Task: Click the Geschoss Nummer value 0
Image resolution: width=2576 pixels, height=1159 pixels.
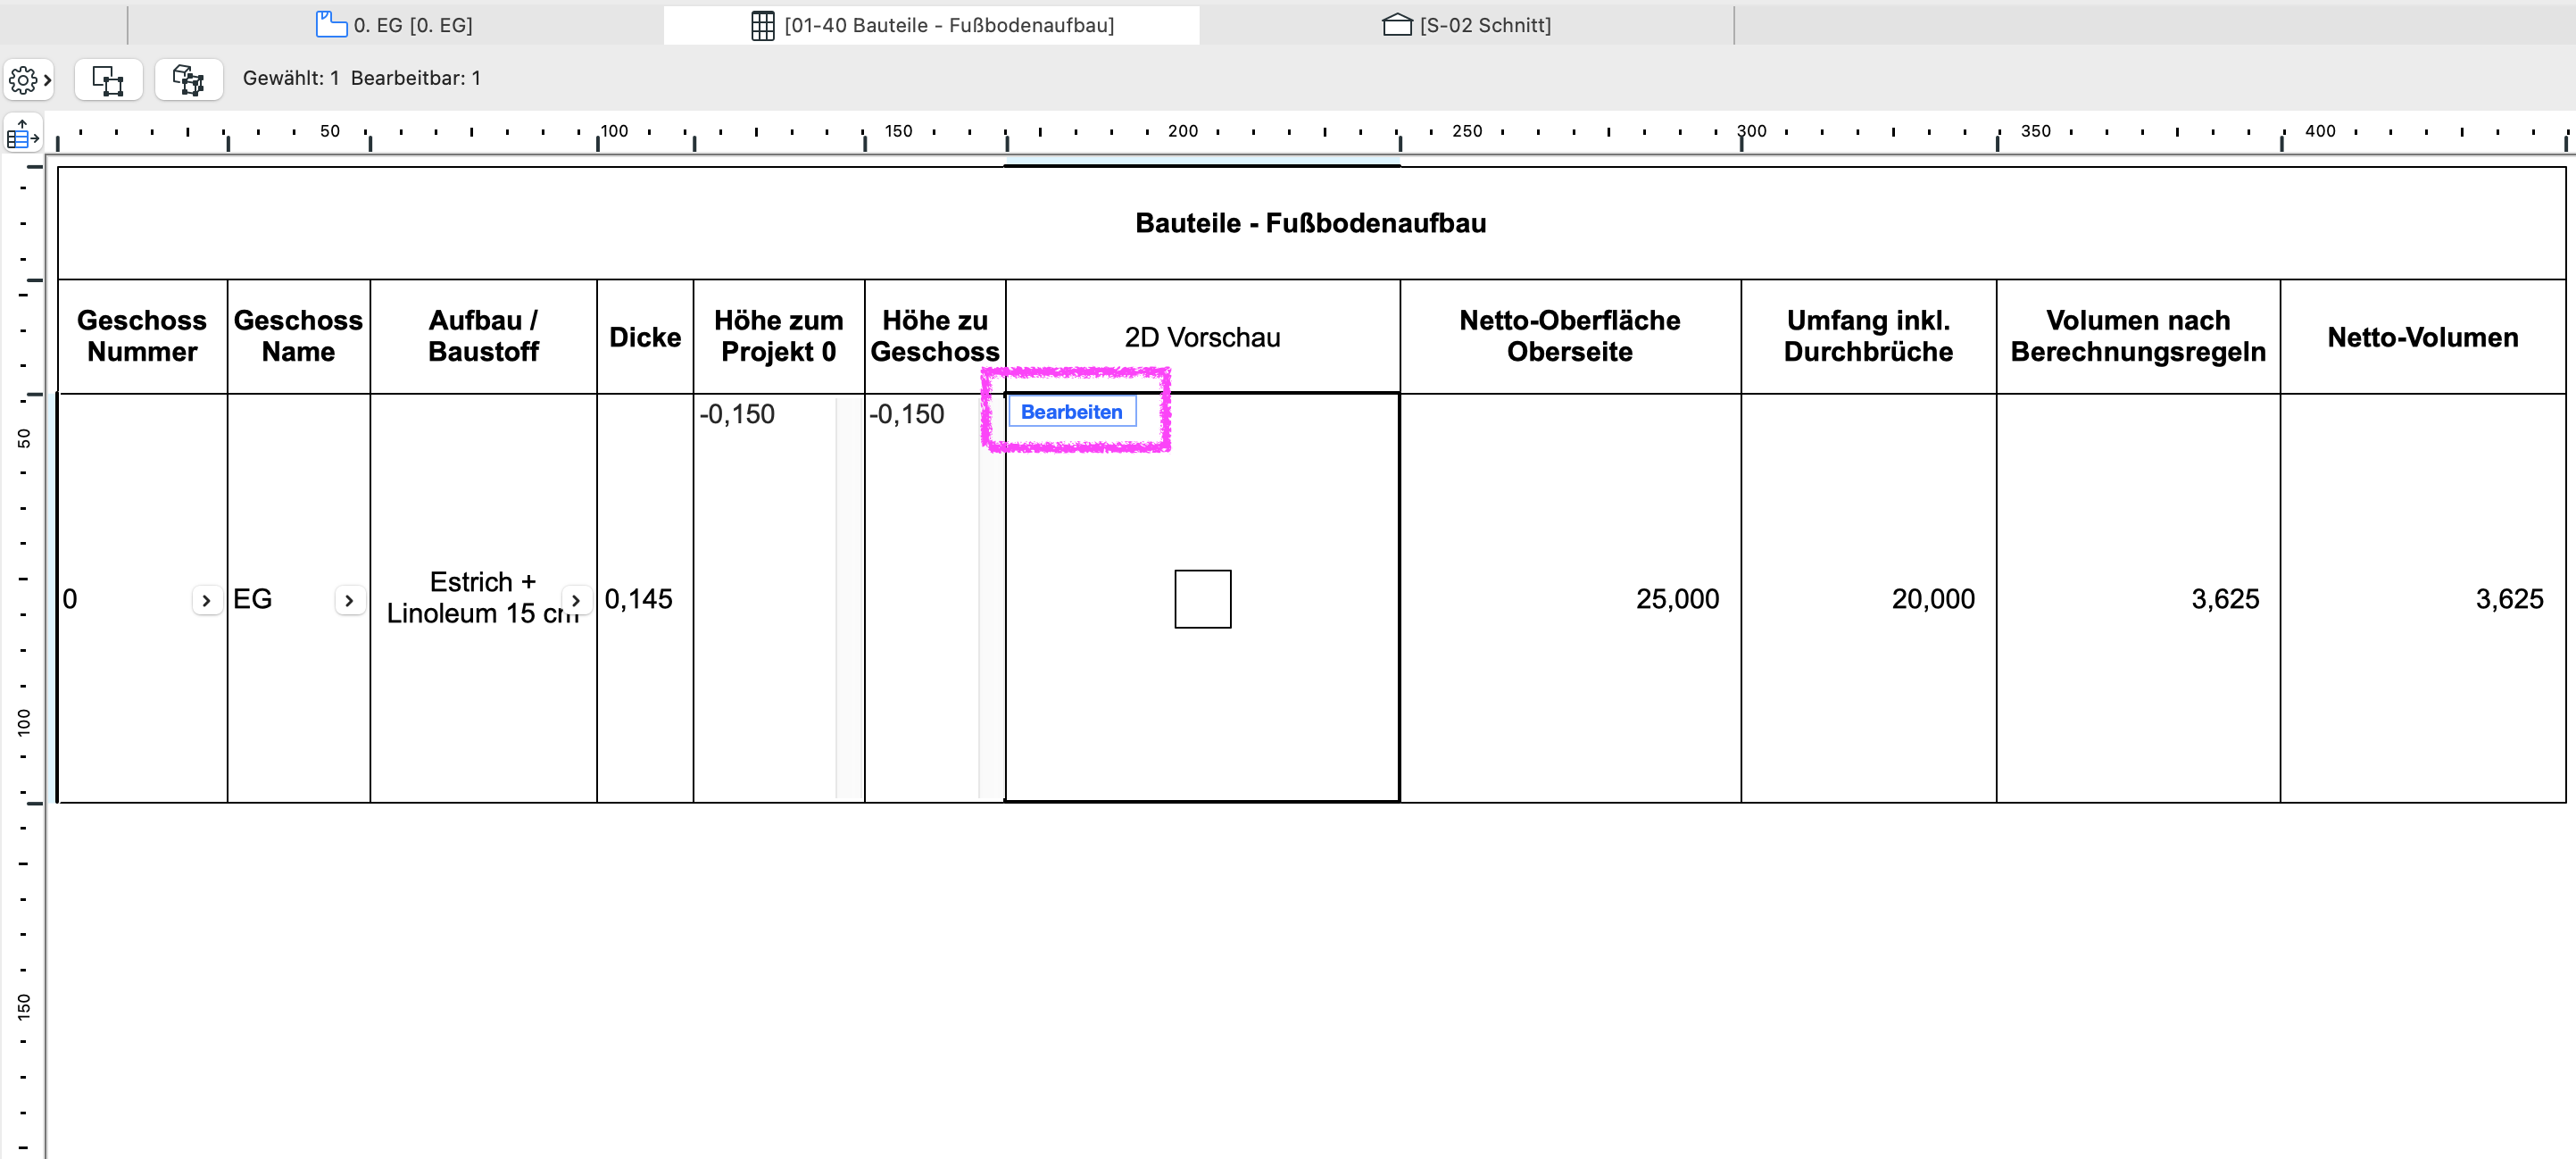Action: click(x=70, y=599)
